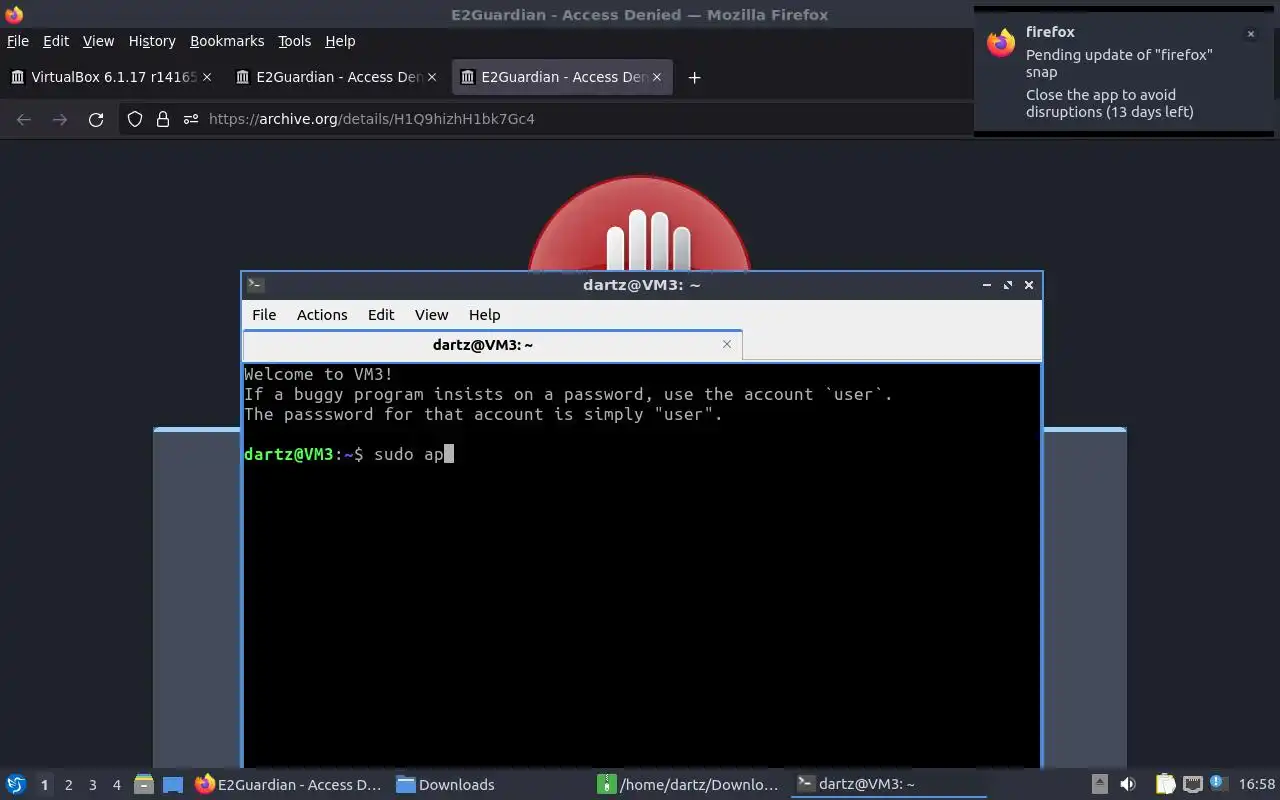This screenshot has width=1280, height=800.
Task: Open Firefox Edit menu
Action: click(56, 41)
